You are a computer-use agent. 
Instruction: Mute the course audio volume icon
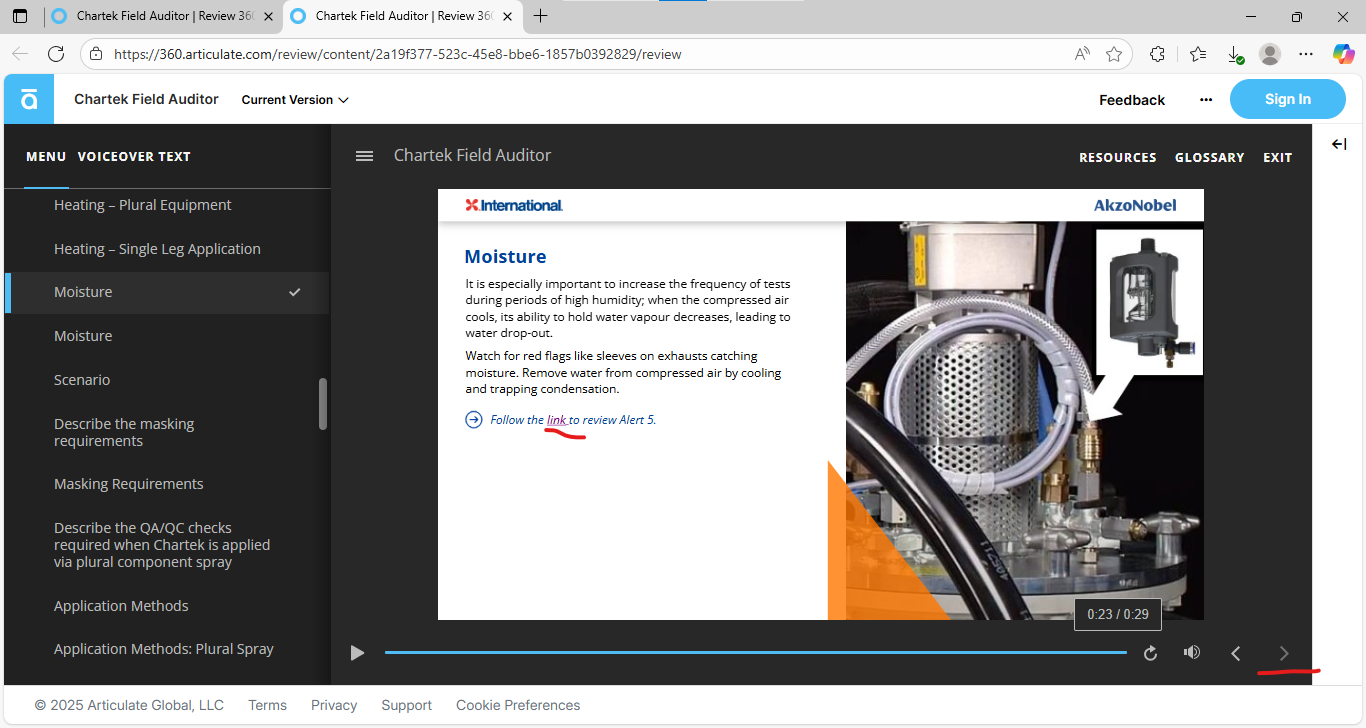pos(1191,653)
